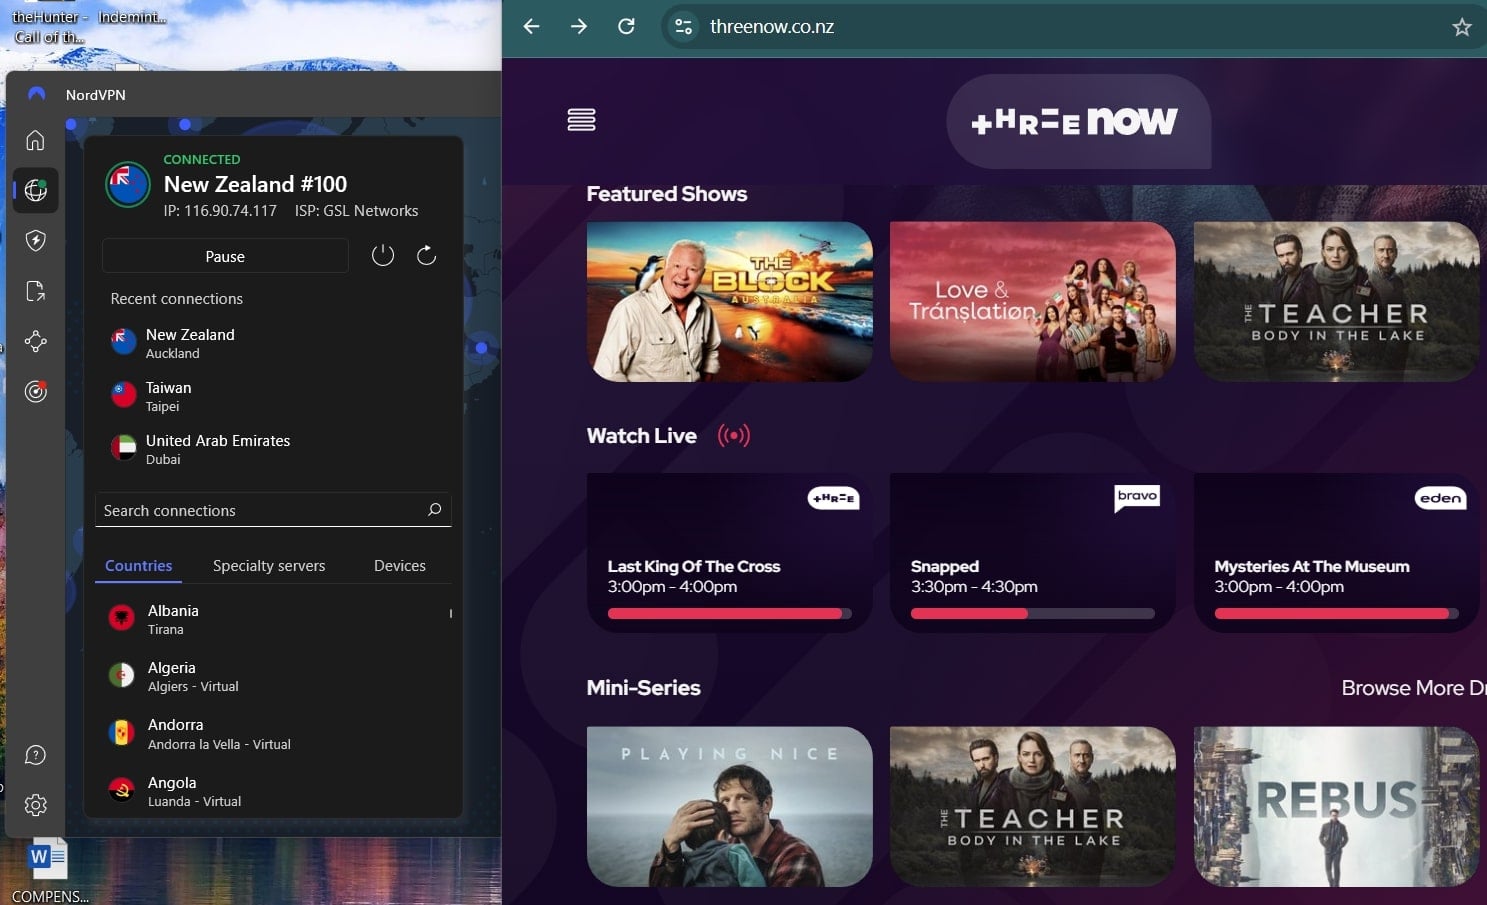The height and width of the screenshot is (905, 1487).
Task: Click Browse More next to Mini-Series
Action: pyautogui.click(x=1411, y=688)
